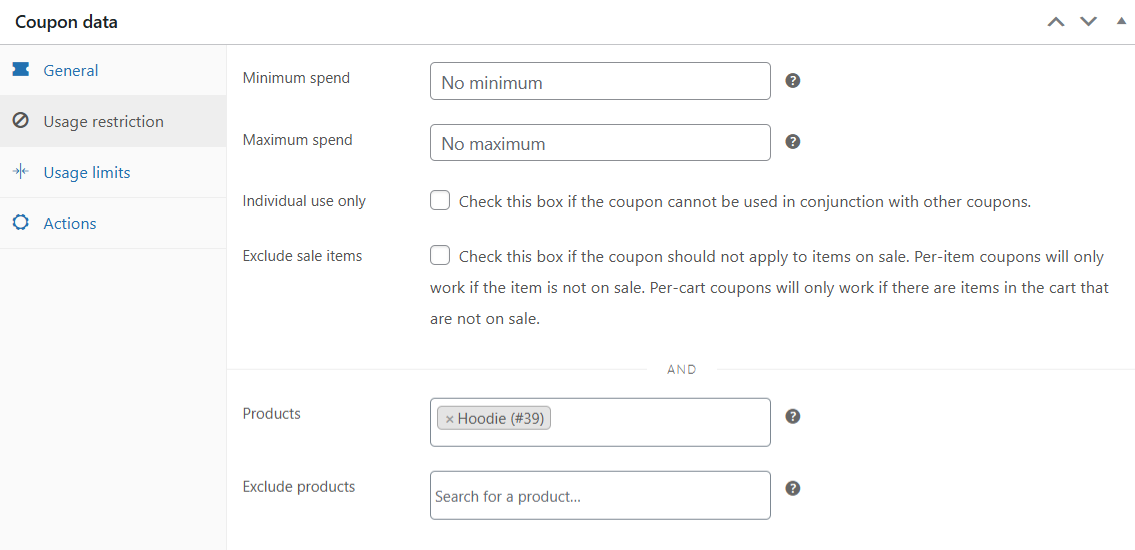This screenshot has height=550, width=1135.
Task: Click the Actions circle icon
Action: (x=21, y=223)
